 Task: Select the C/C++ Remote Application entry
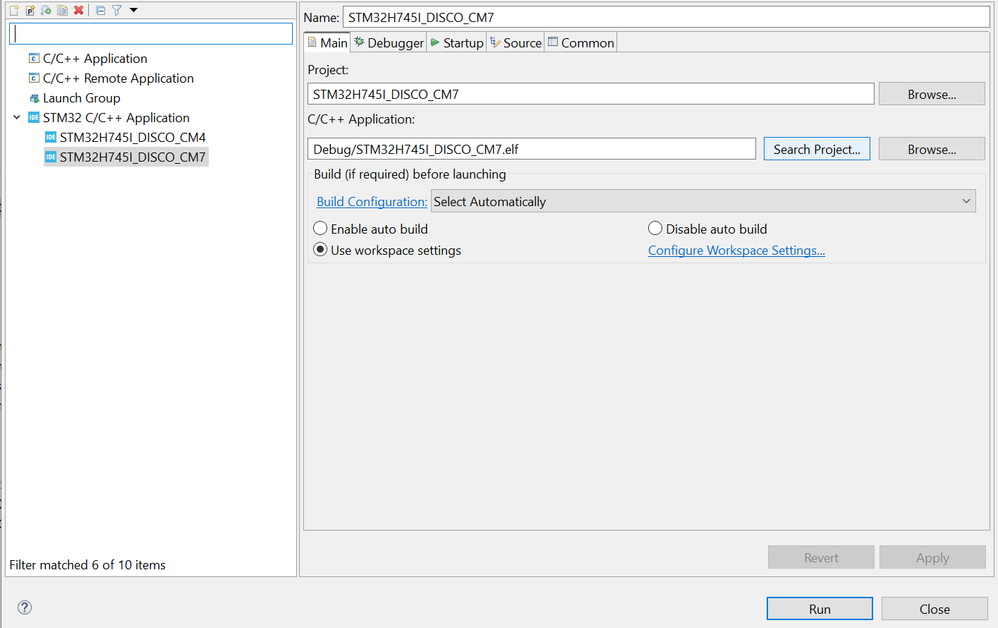118,78
